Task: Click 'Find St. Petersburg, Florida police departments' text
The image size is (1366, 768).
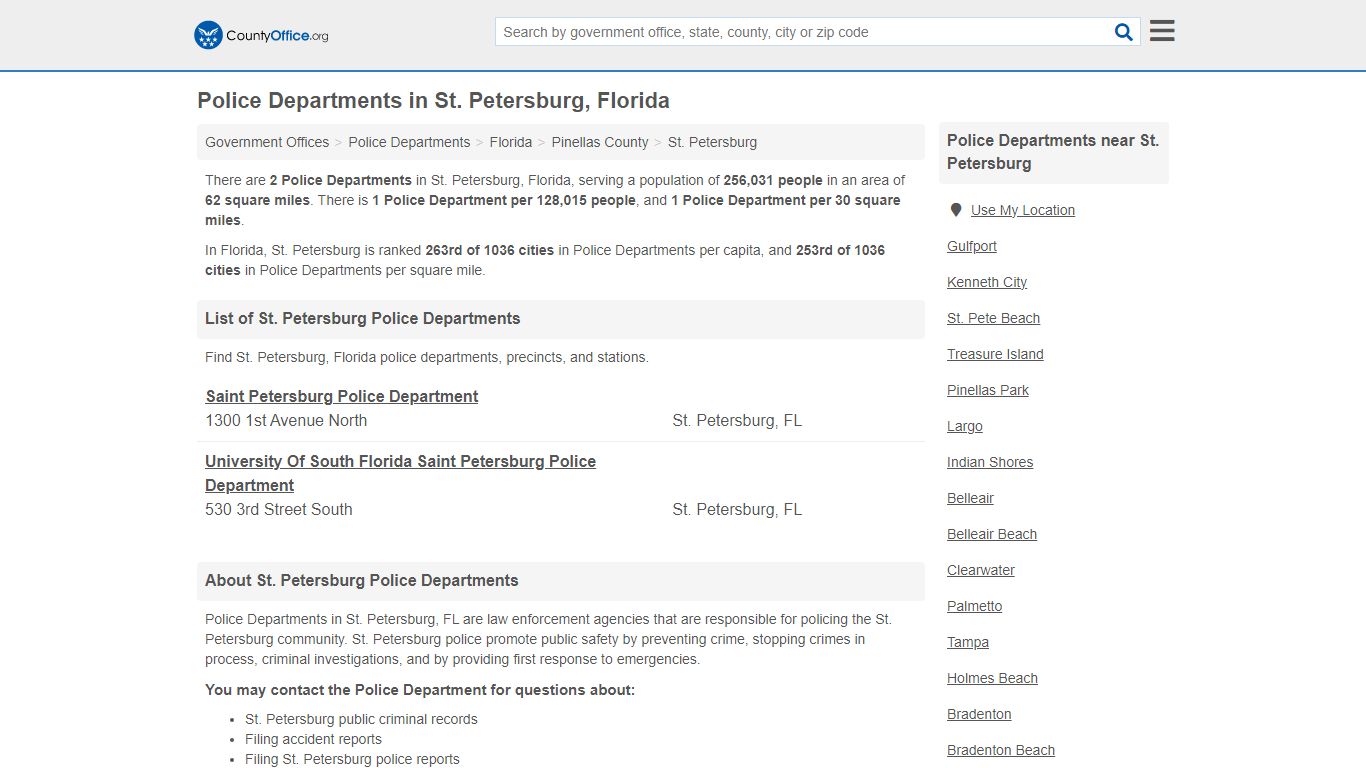Action: click(427, 357)
